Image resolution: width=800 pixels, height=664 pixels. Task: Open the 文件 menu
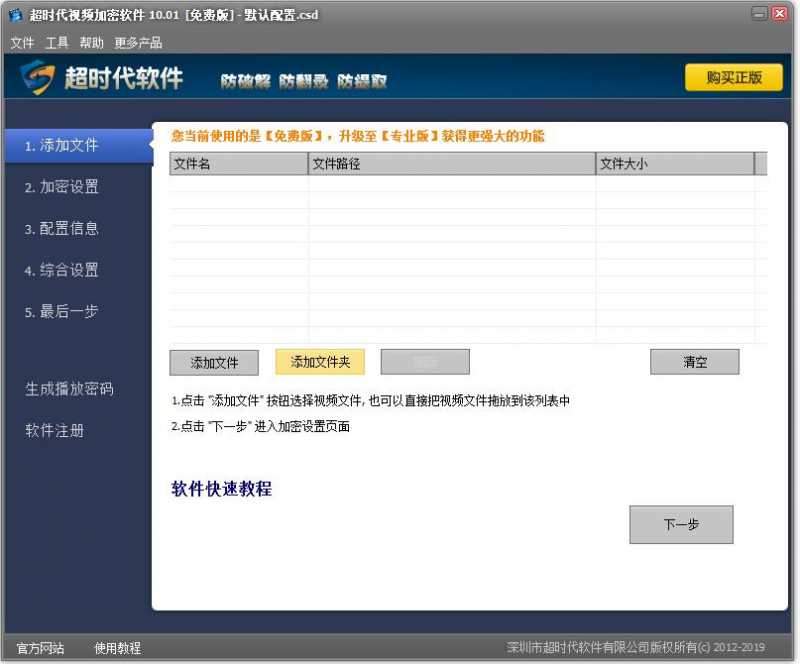[x=22, y=43]
